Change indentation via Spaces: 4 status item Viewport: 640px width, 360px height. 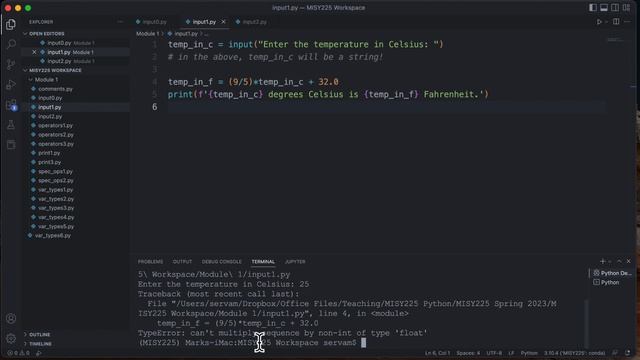pos(468,353)
